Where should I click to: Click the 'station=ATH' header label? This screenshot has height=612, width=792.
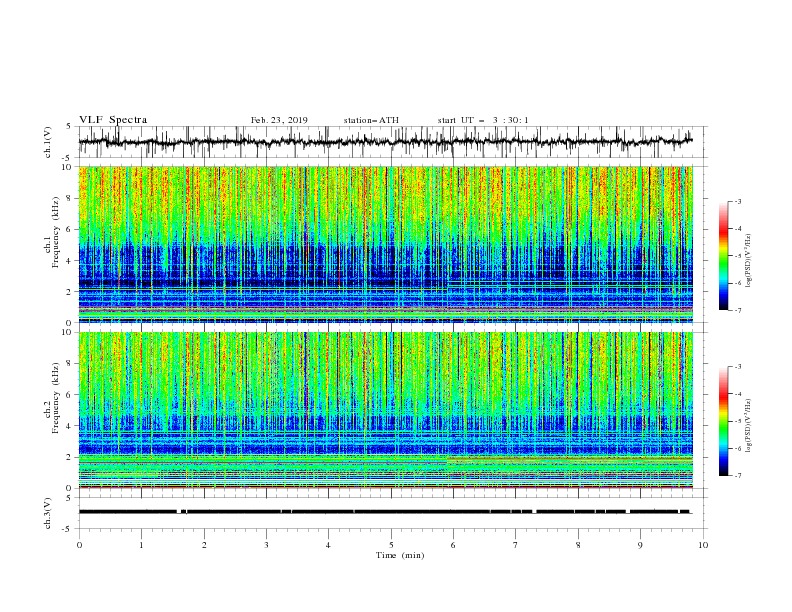(x=371, y=120)
